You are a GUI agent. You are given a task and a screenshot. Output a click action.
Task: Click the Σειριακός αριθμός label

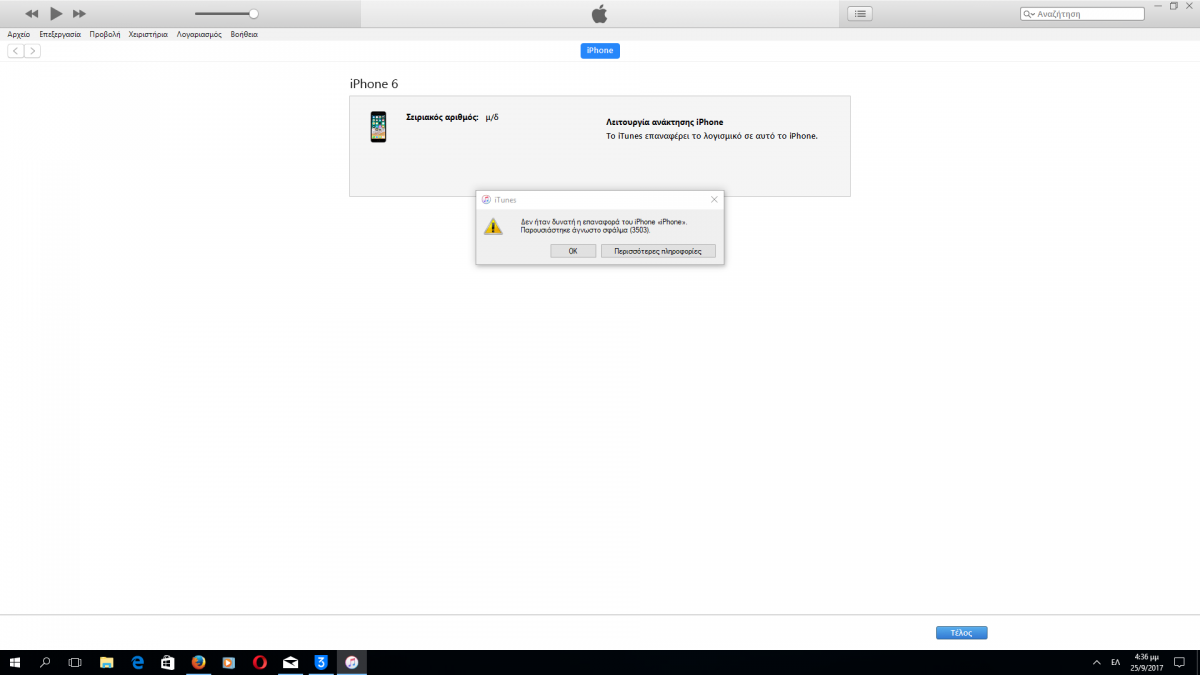(x=442, y=118)
